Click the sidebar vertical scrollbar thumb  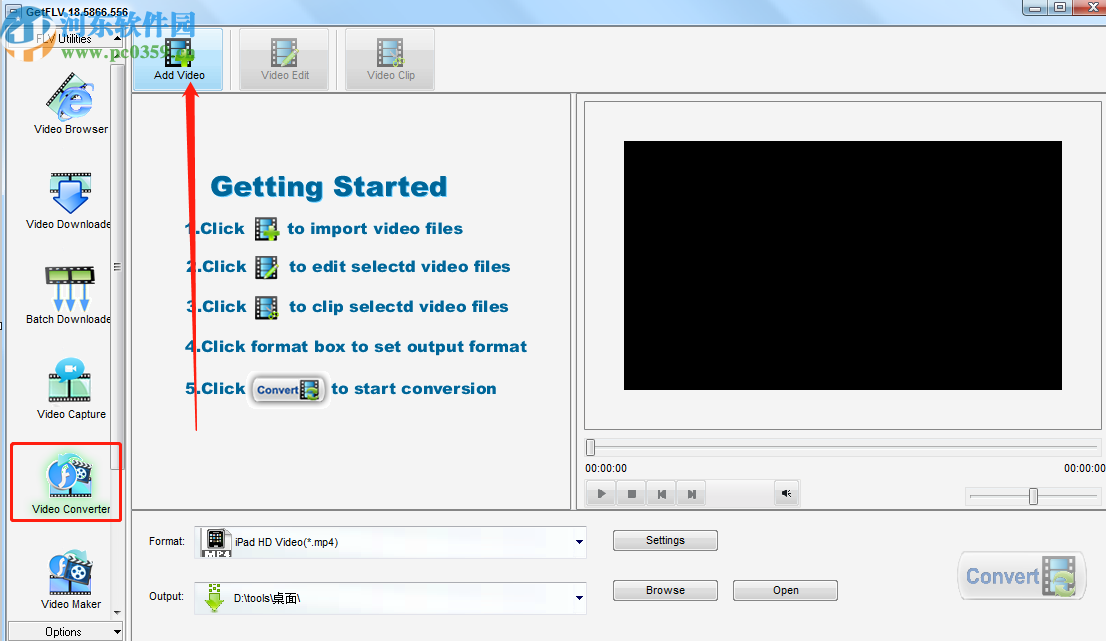(117, 267)
